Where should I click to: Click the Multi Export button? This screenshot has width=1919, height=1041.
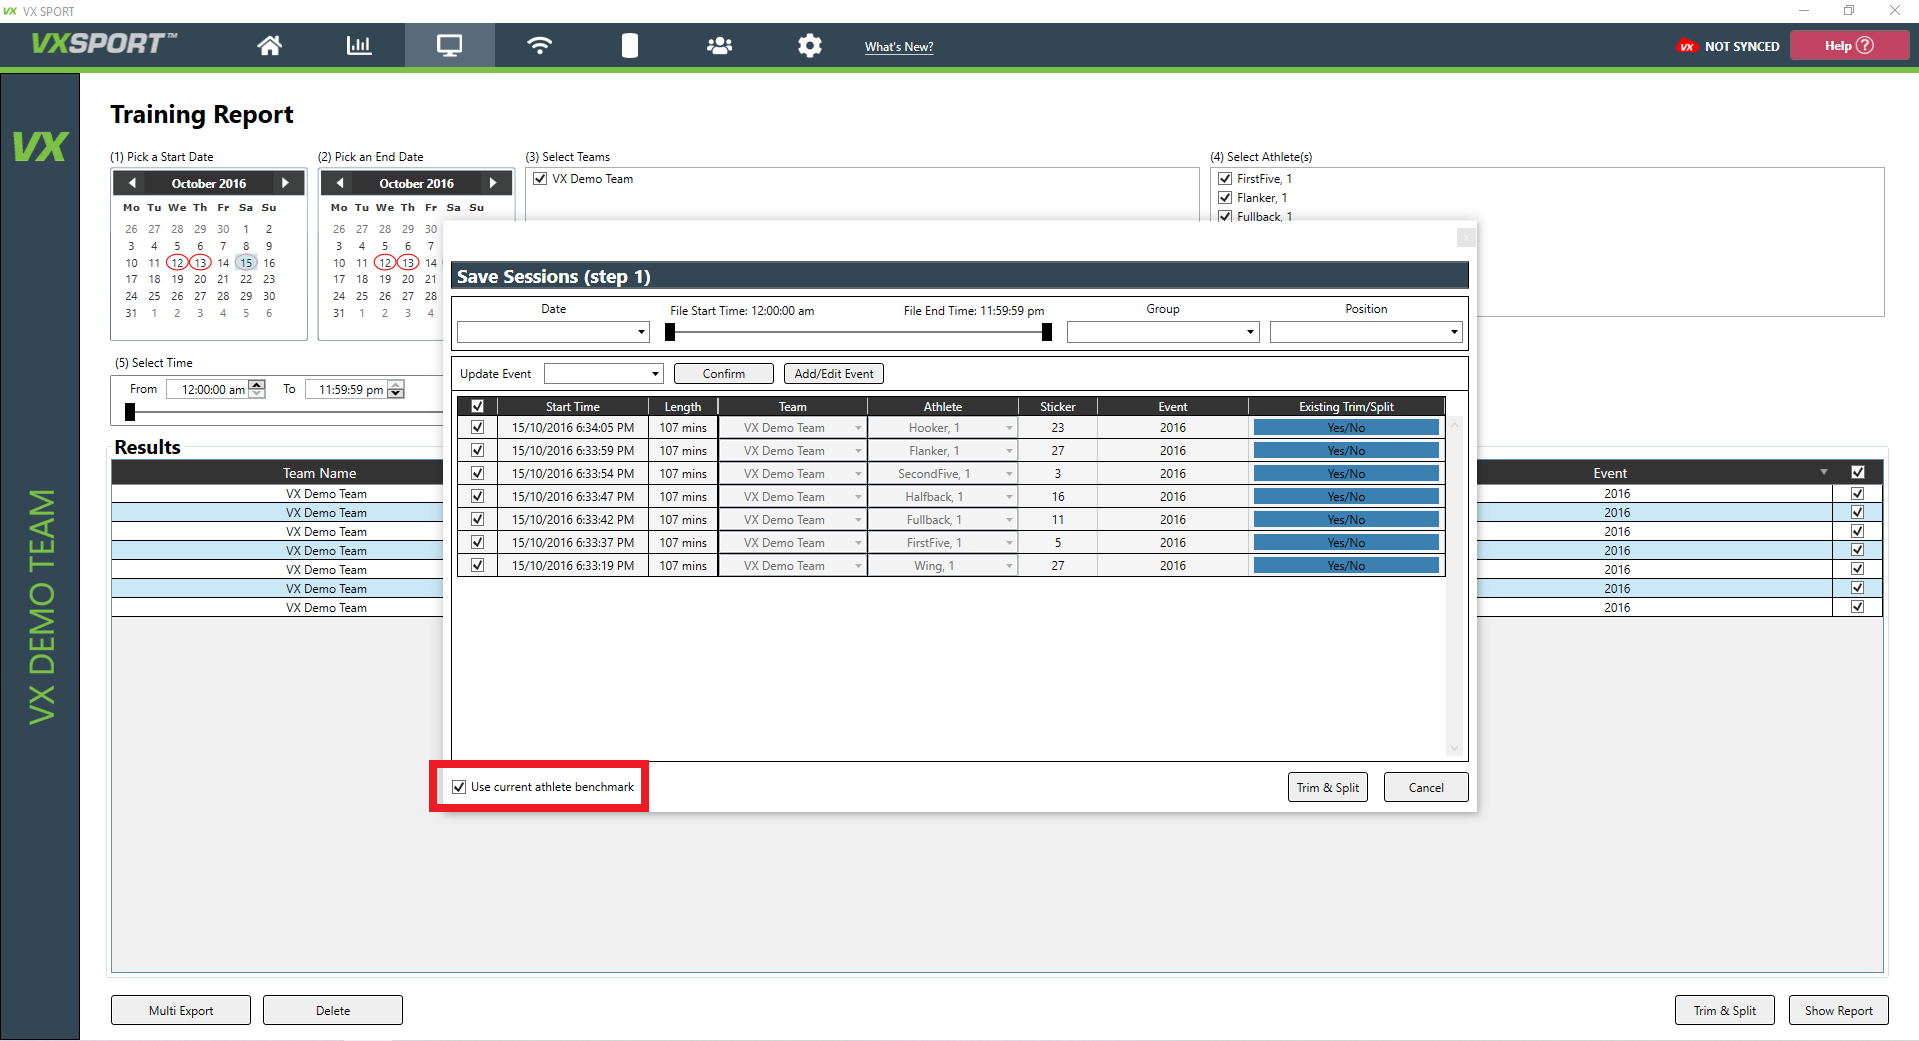(x=181, y=1011)
